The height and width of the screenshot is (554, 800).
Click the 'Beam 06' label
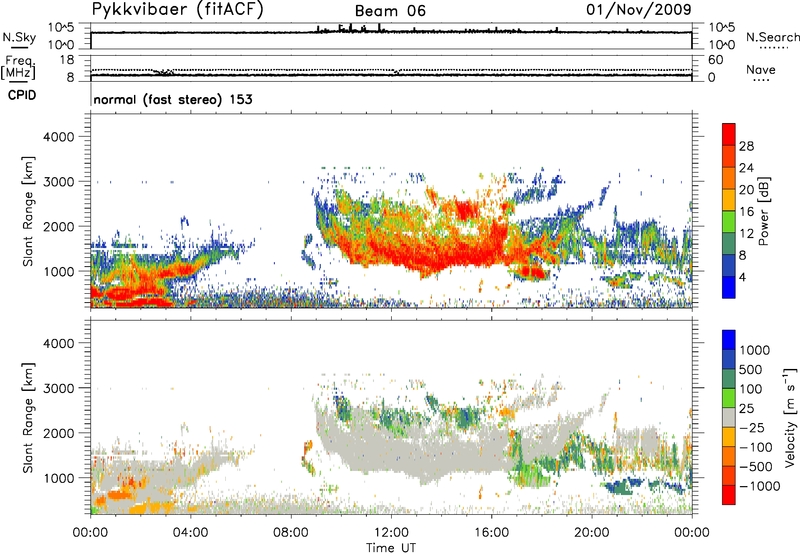click(390, 11)
